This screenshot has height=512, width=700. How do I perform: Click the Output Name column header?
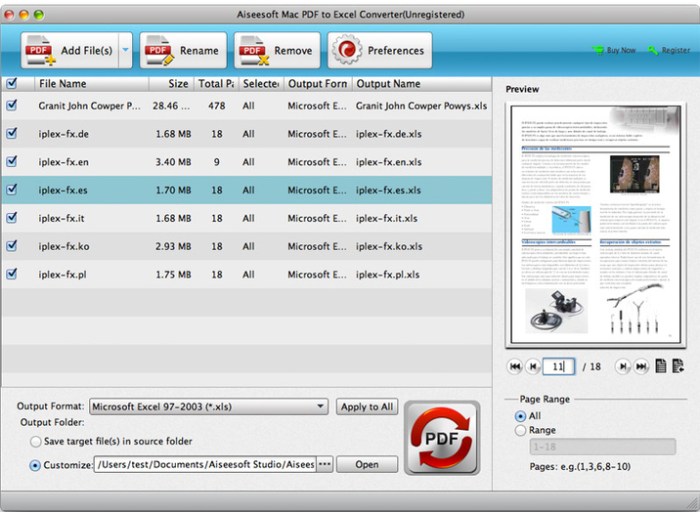click(422, 83)
